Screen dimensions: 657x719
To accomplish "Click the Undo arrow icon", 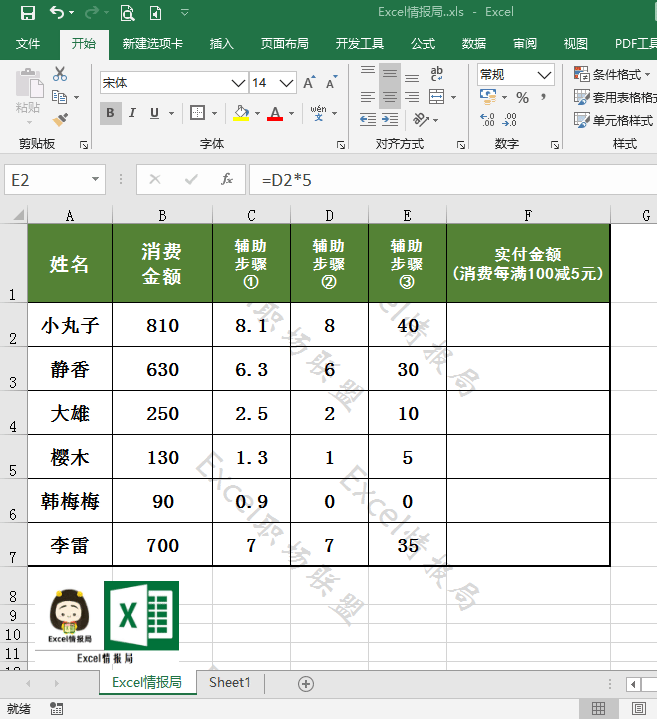I will click(x=57, y=12).
